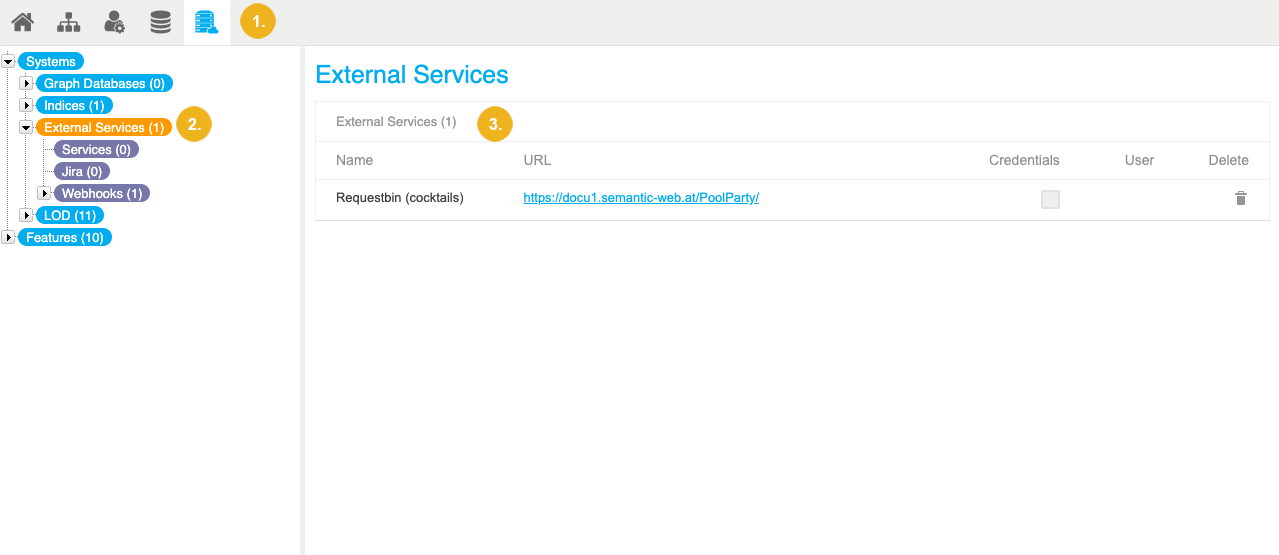Click the Requestbin (cocktails) name cell
The width and height of the screenshot is (1279, 555).
coord(400,198)
